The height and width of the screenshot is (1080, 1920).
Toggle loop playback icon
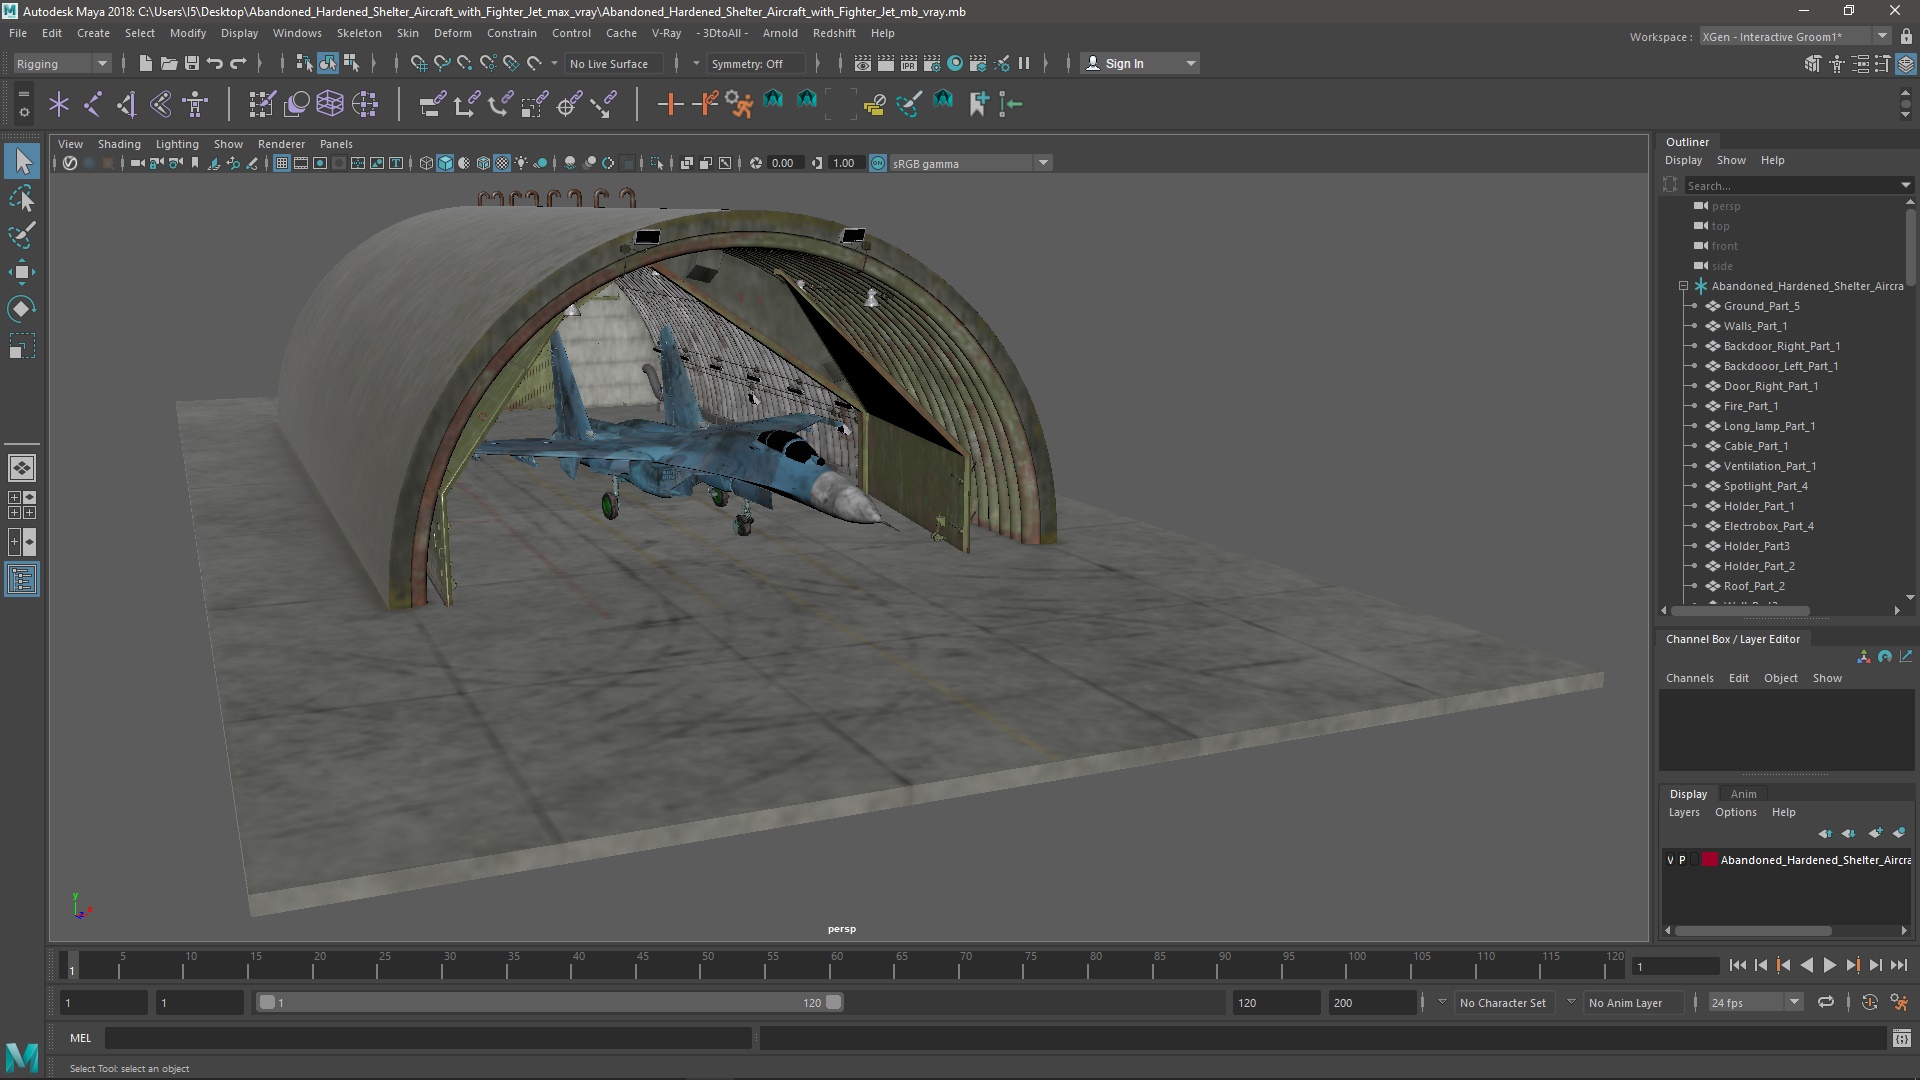1826,1002
